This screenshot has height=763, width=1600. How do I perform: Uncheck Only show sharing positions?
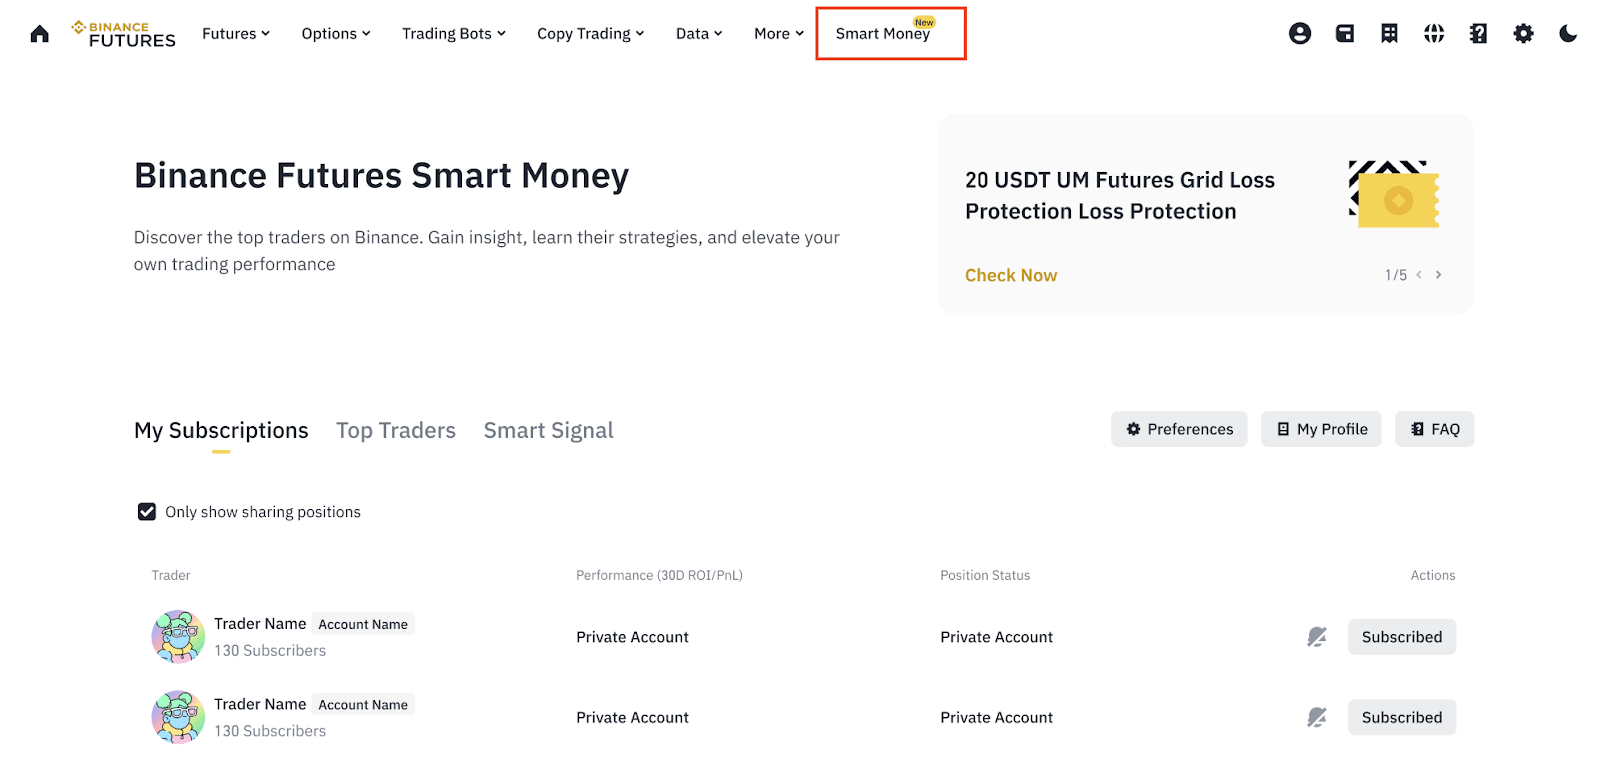click(x=147, y=512)
